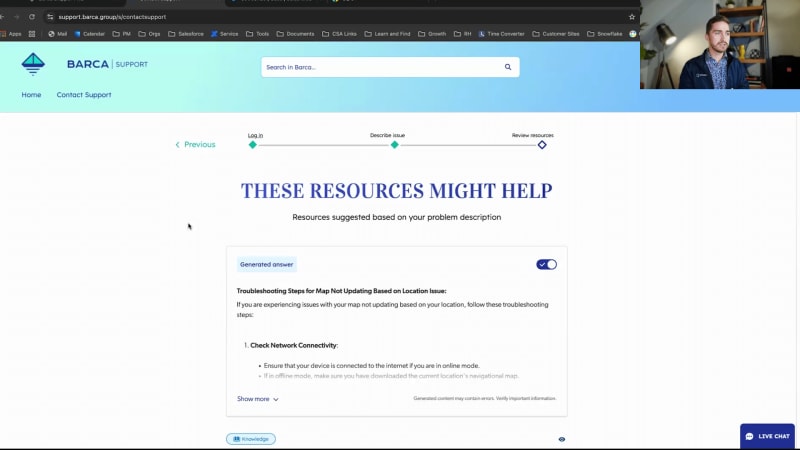Open the Time Converter bookmark
This screenshot has height=450, width=800.
(501, 34)
